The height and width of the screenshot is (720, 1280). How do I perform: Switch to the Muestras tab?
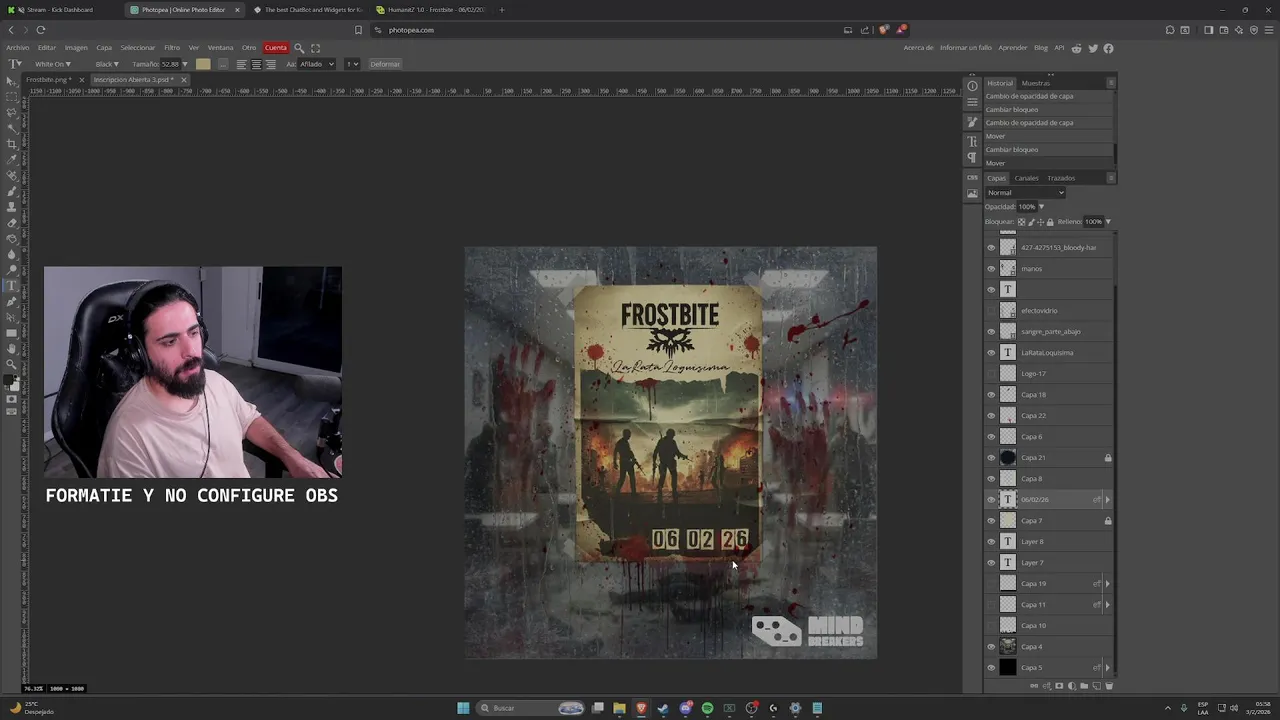click(x=1035, y=83)
